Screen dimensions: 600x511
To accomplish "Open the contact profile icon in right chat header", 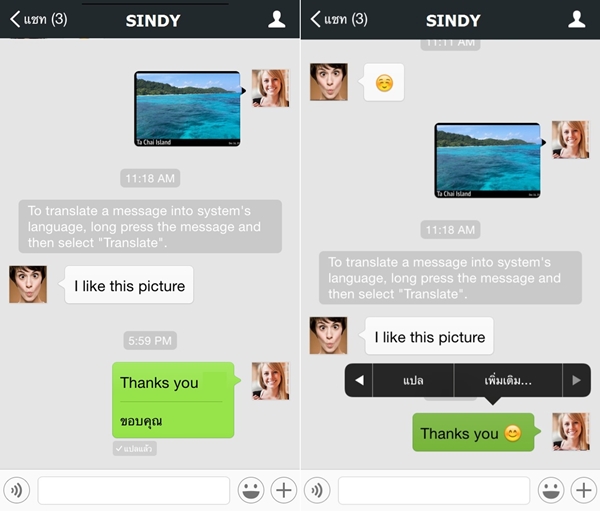I will (577, 19).
